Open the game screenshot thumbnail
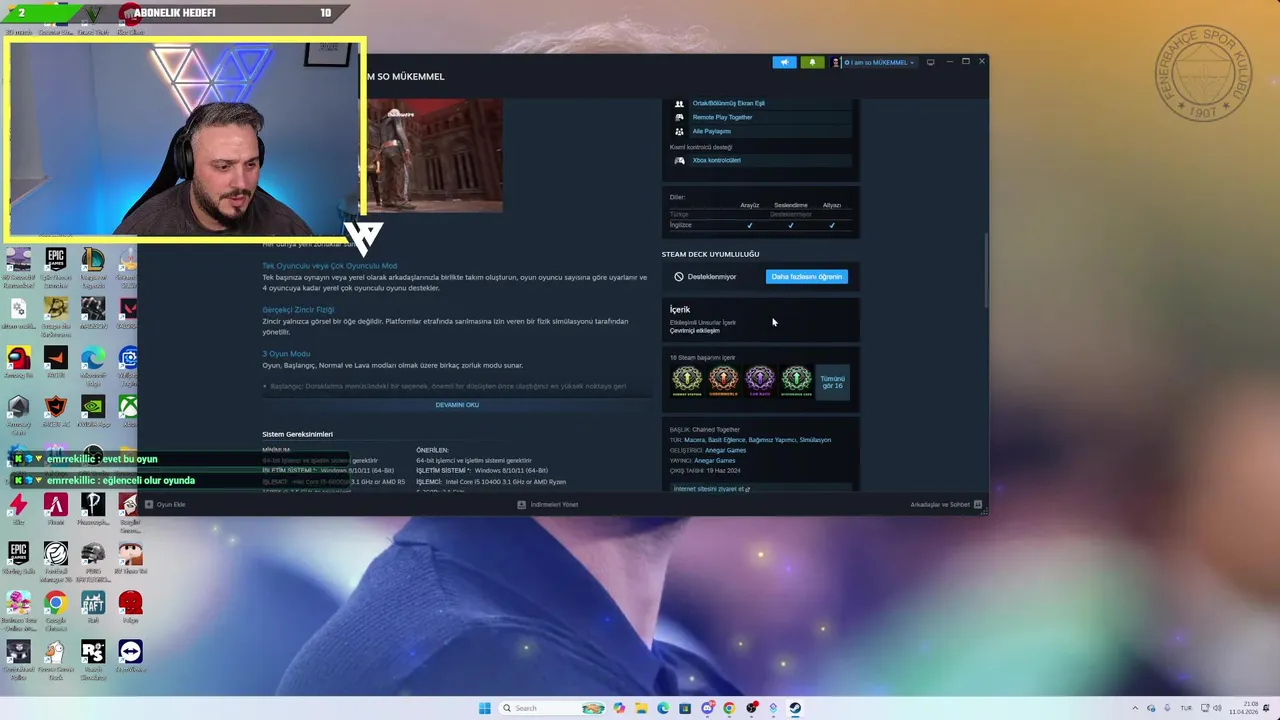 [x=434, y=155]
